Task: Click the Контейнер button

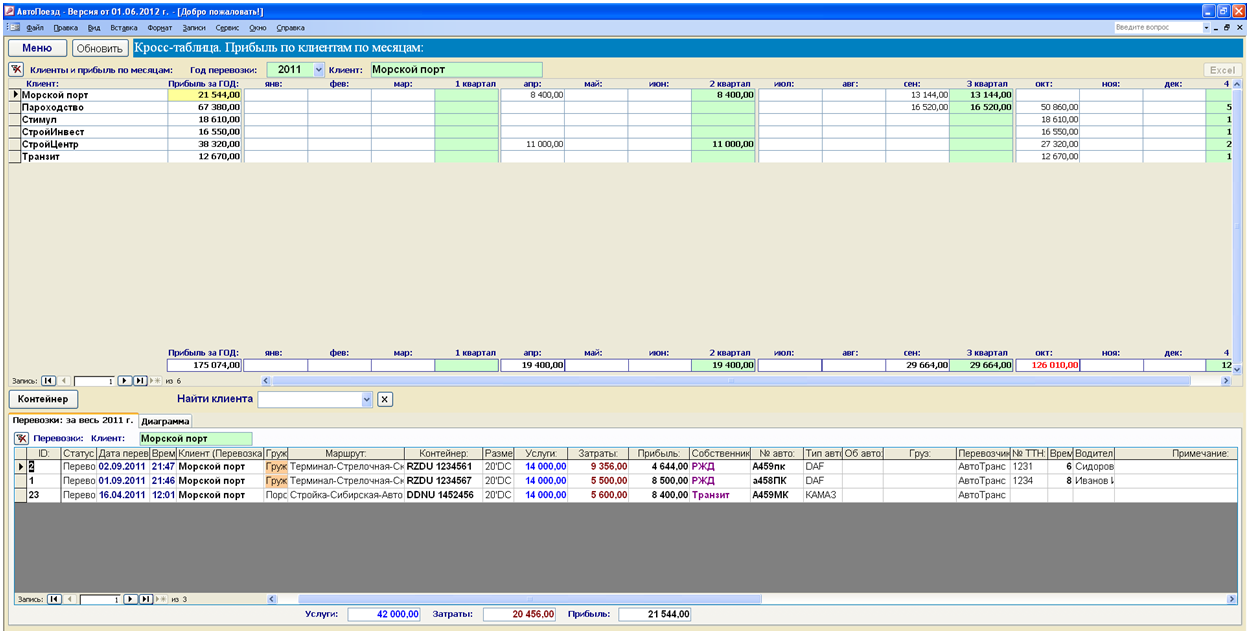Action: point(43,399)
